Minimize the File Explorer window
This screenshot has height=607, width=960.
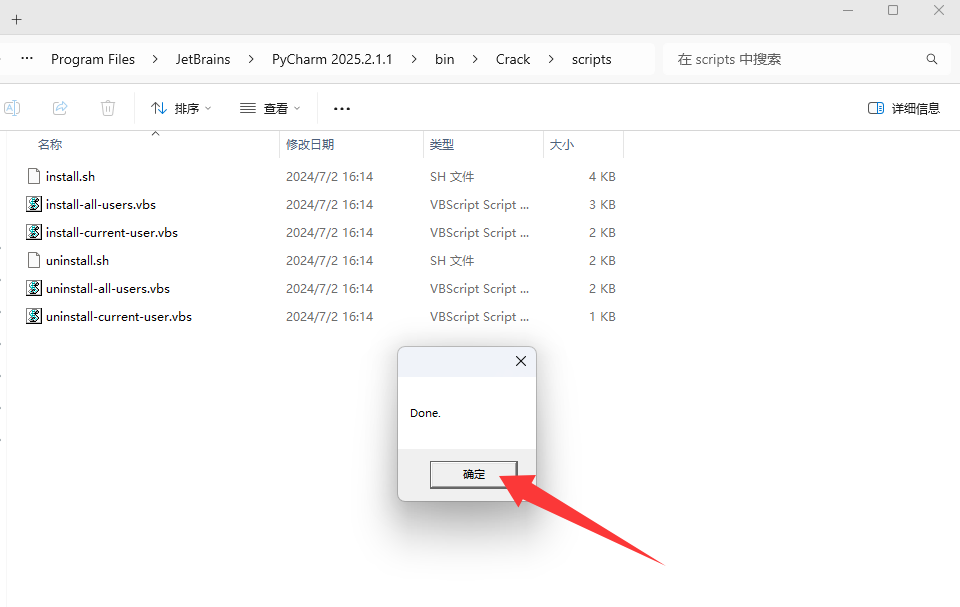tap(848, 10)
